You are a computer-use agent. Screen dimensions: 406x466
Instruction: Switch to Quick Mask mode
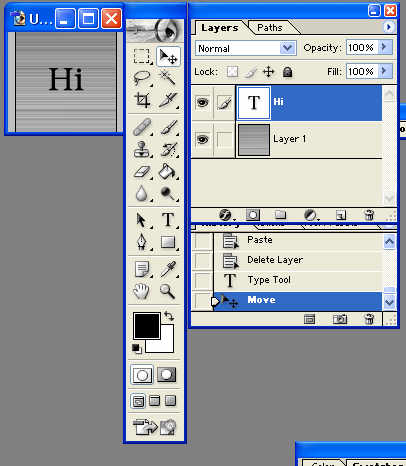(167, 375)
